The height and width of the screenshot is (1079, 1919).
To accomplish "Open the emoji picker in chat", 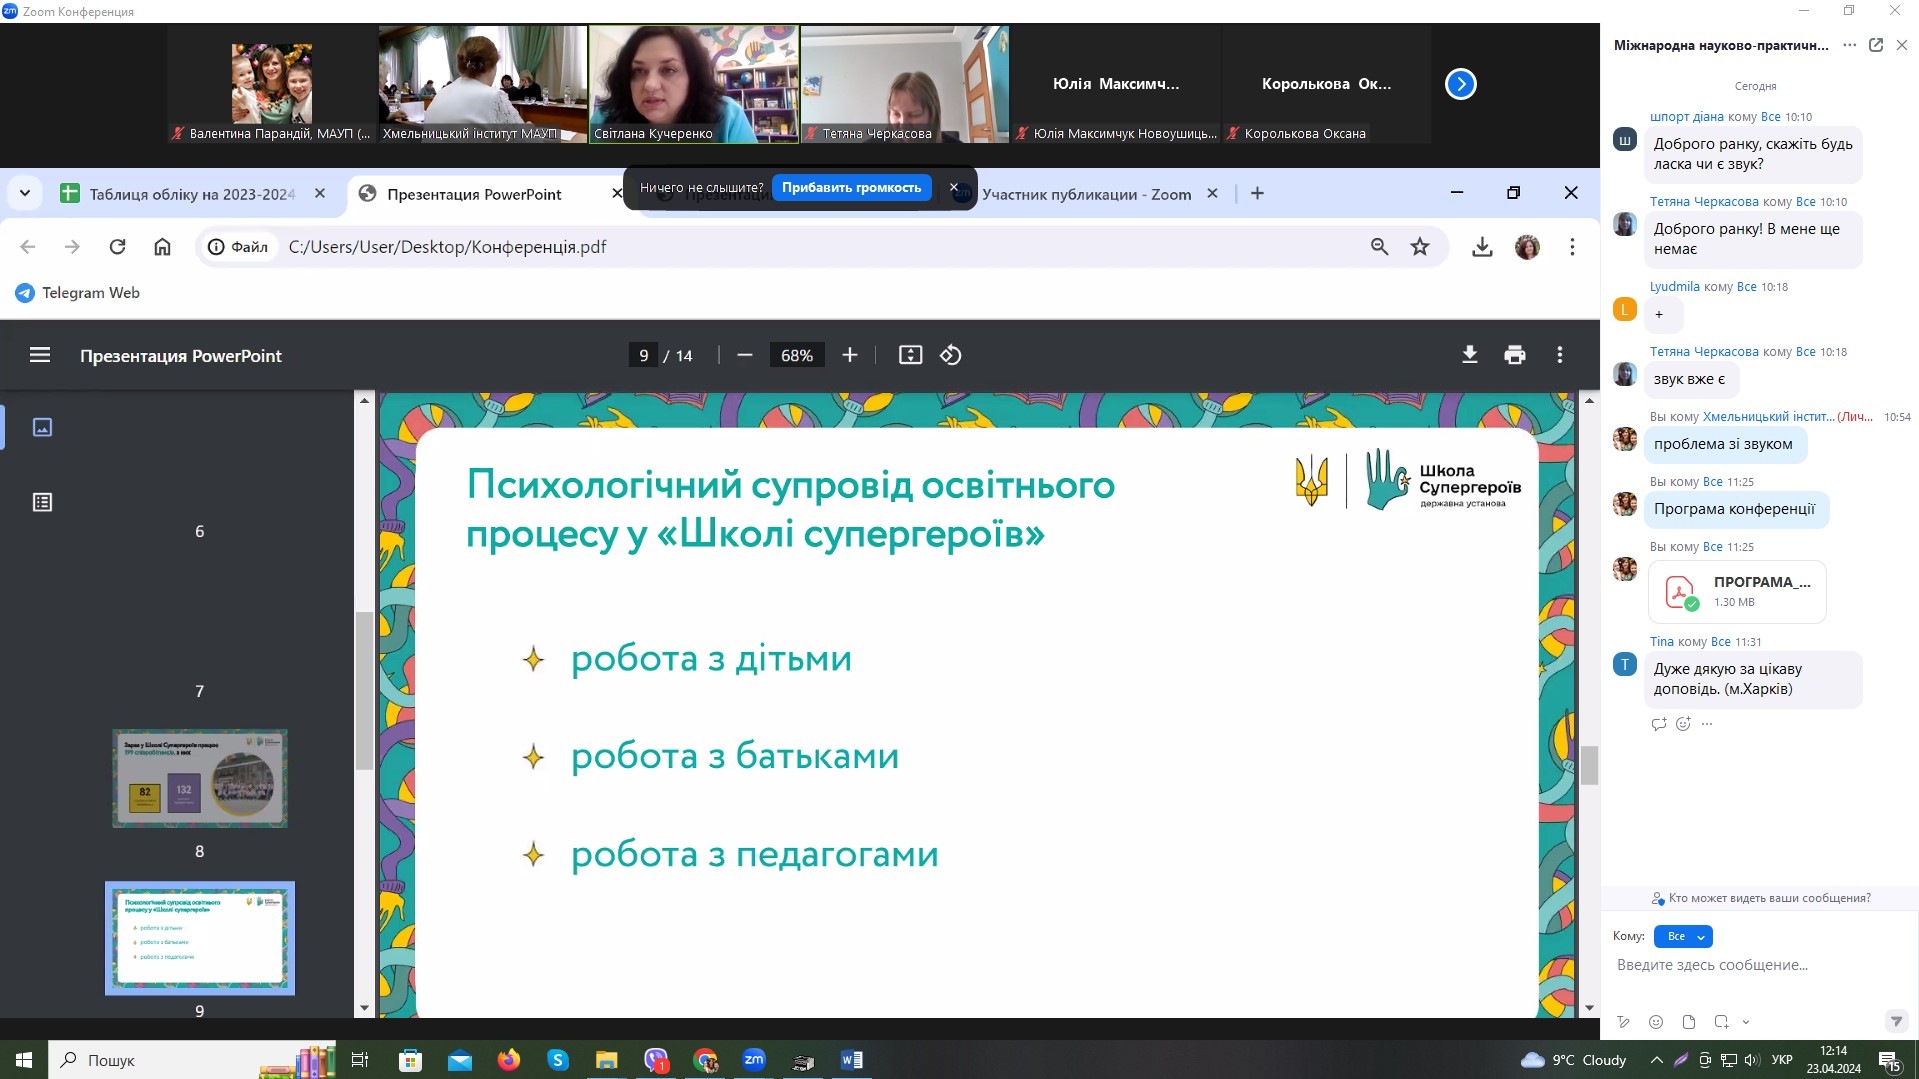I will [x=1656, y=1022].
